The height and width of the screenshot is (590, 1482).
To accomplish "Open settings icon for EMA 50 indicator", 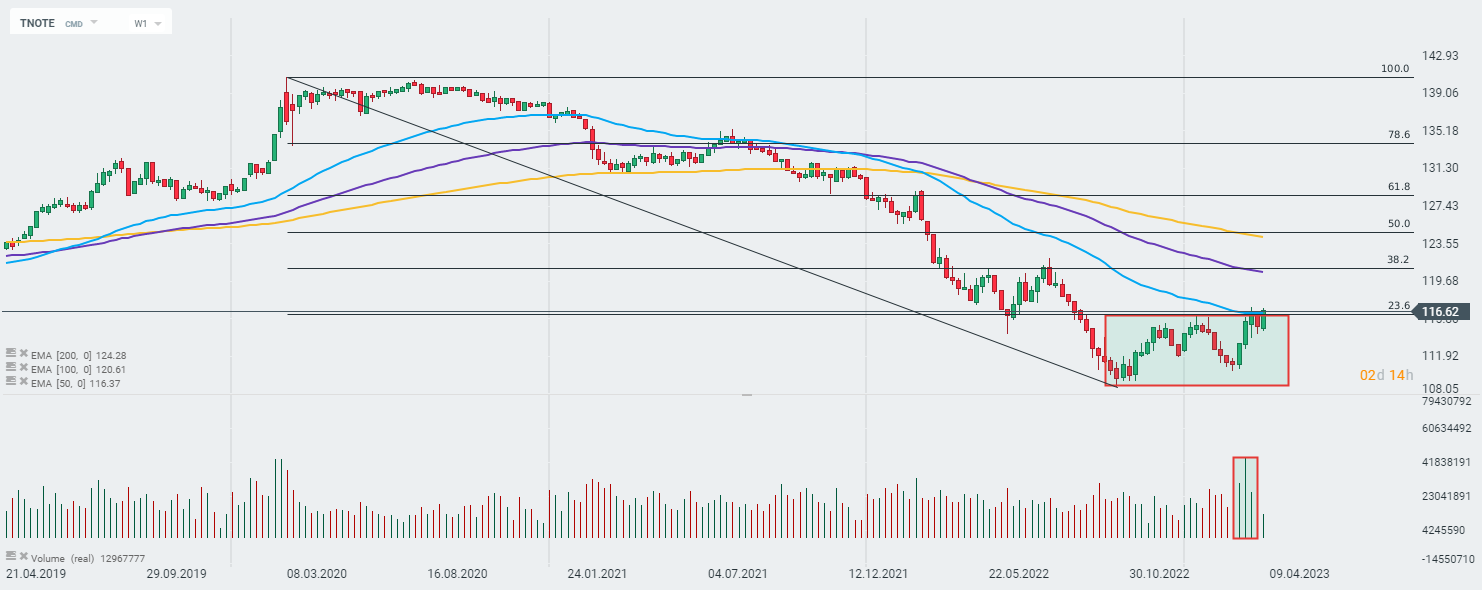I will point(10,382).
